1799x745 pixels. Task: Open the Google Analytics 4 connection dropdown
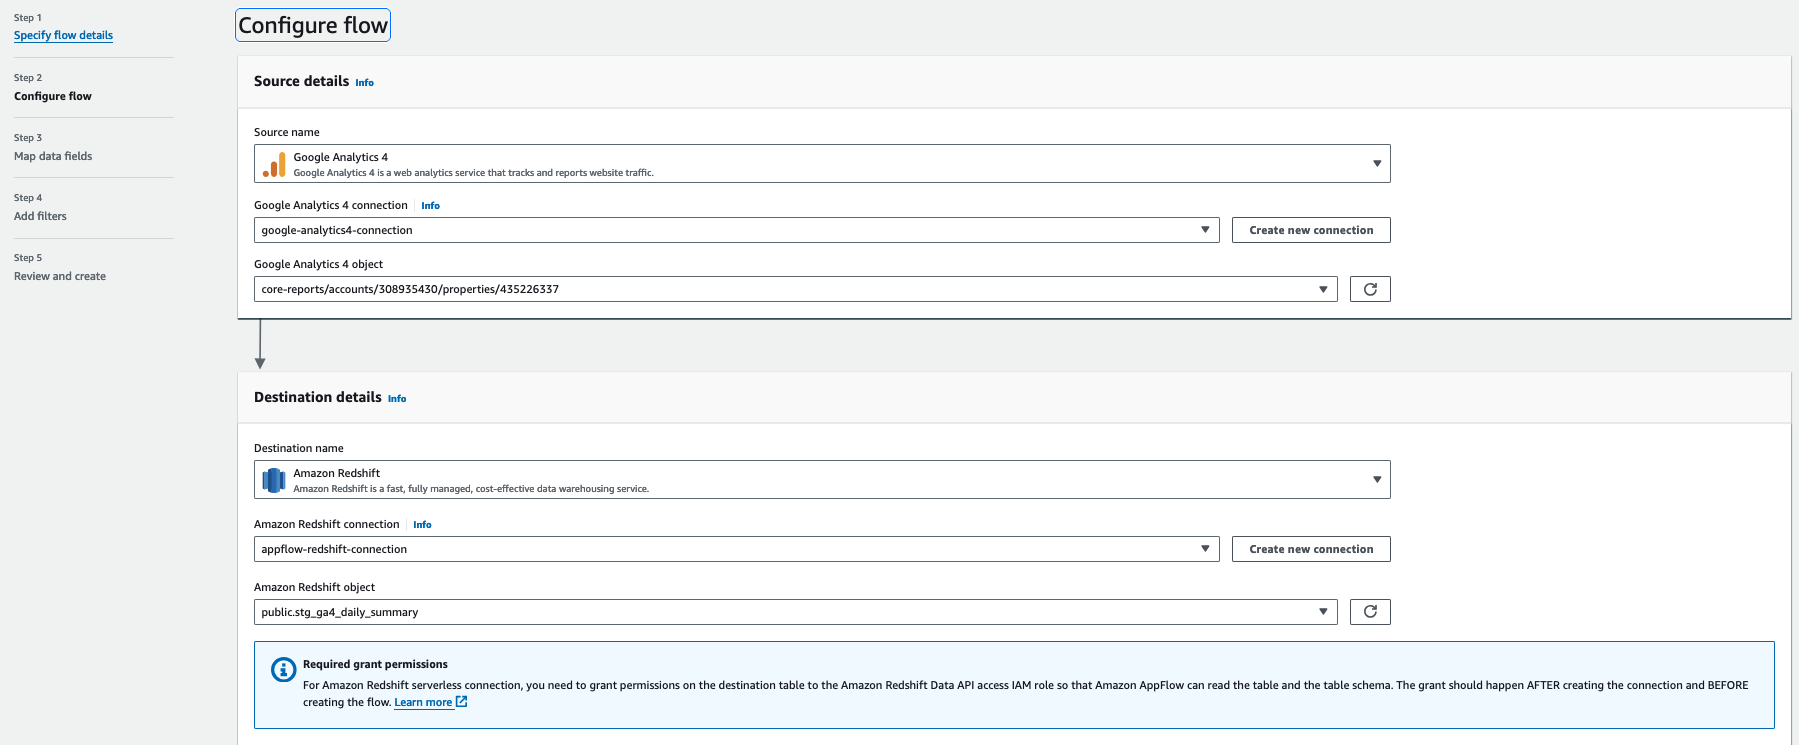[737, 230]
